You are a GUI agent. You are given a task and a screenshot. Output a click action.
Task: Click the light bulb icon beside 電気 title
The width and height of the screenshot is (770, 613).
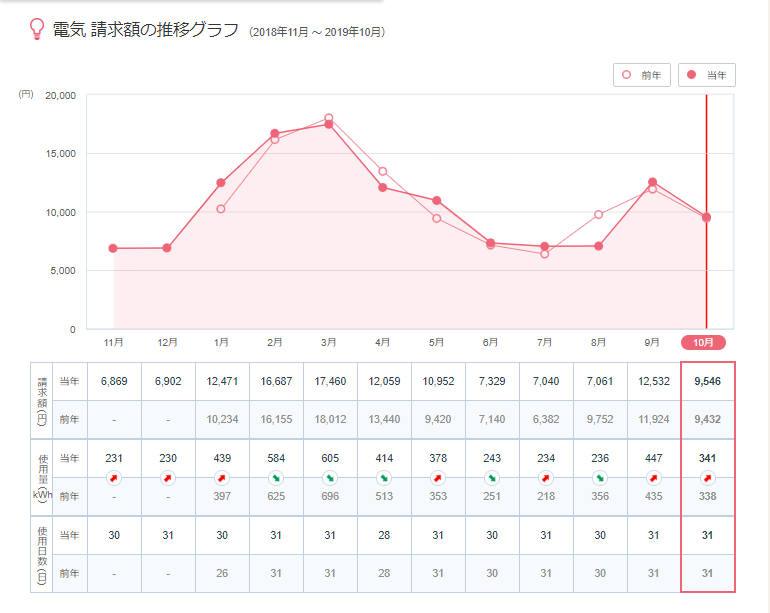click(37, 29)
